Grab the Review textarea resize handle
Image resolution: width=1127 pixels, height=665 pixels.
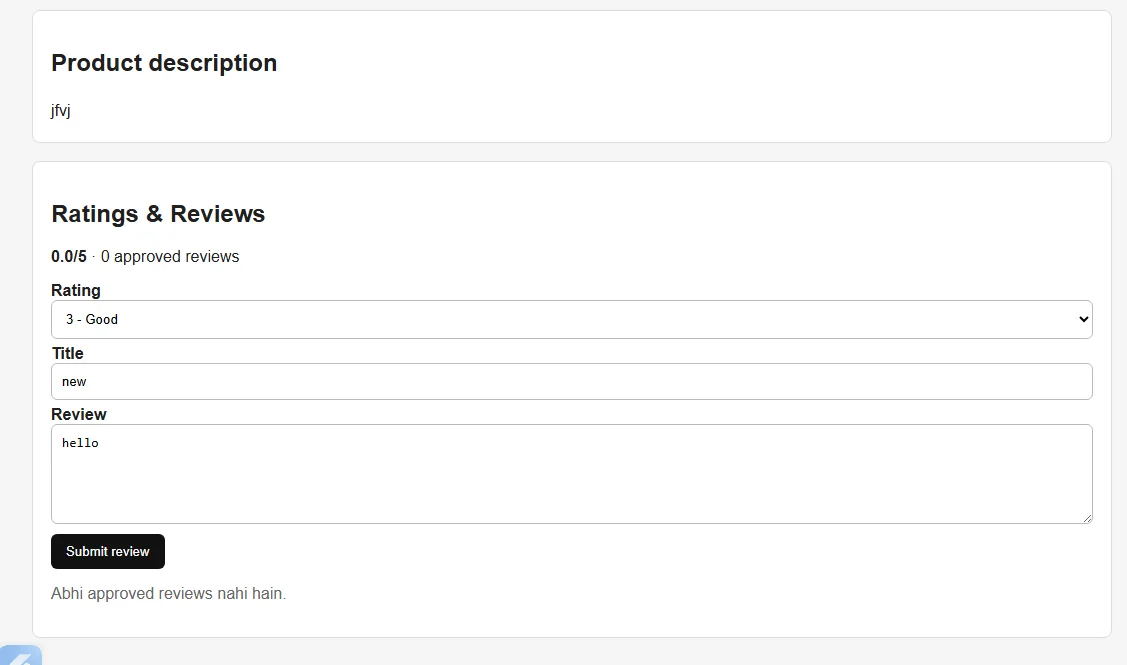click(x=1087, y=518)
